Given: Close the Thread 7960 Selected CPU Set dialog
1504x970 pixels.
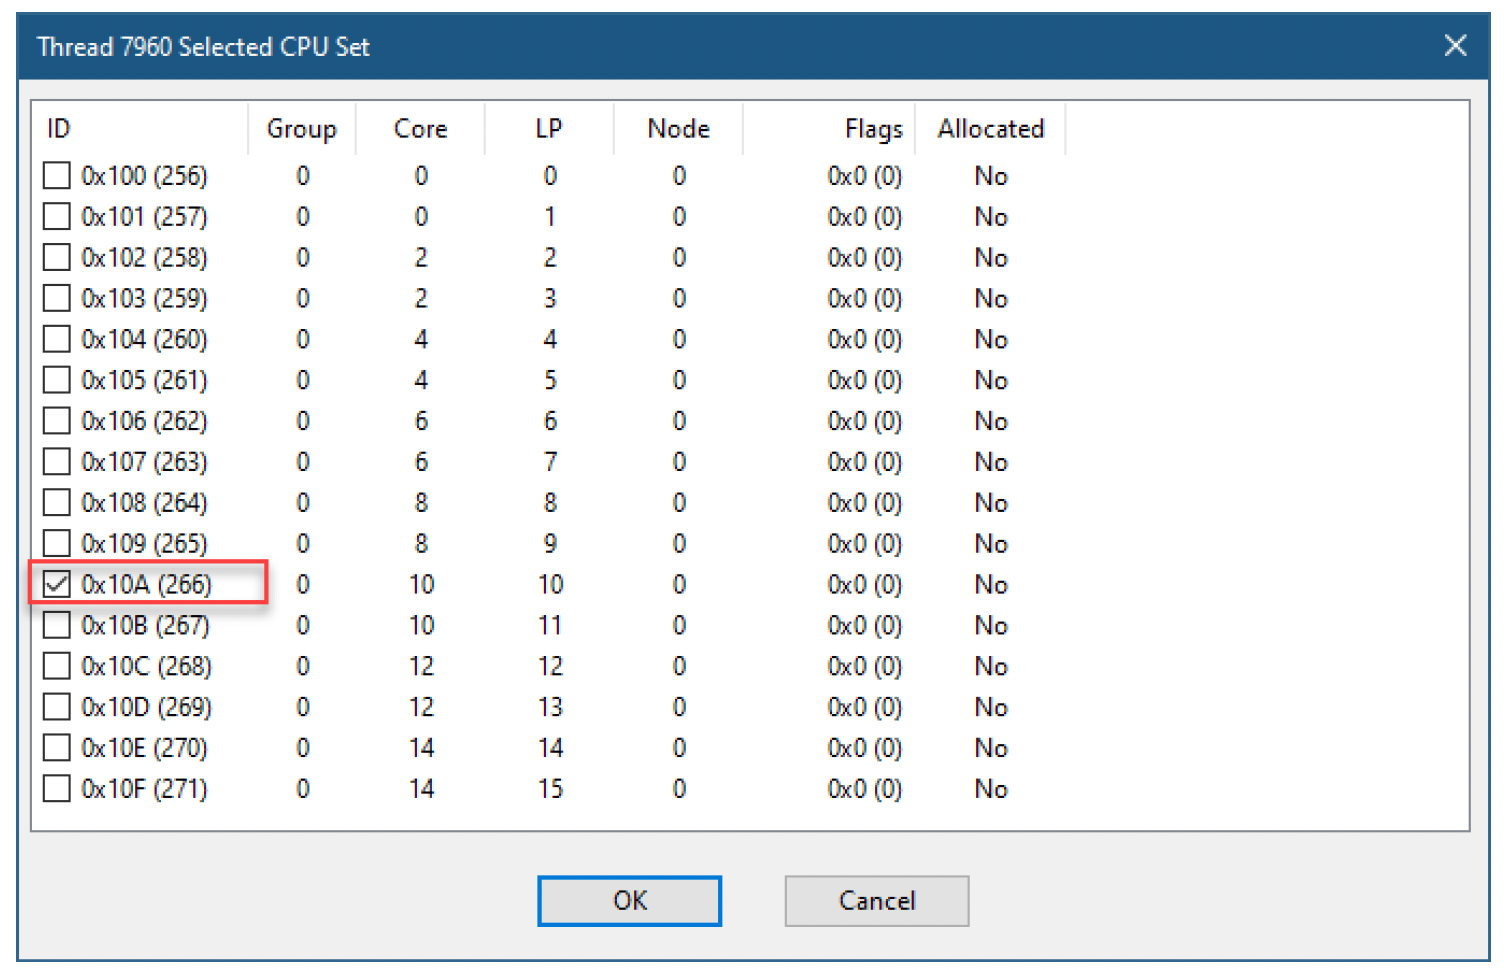Looking at the screenshot, I should [x=1455, y=45].
